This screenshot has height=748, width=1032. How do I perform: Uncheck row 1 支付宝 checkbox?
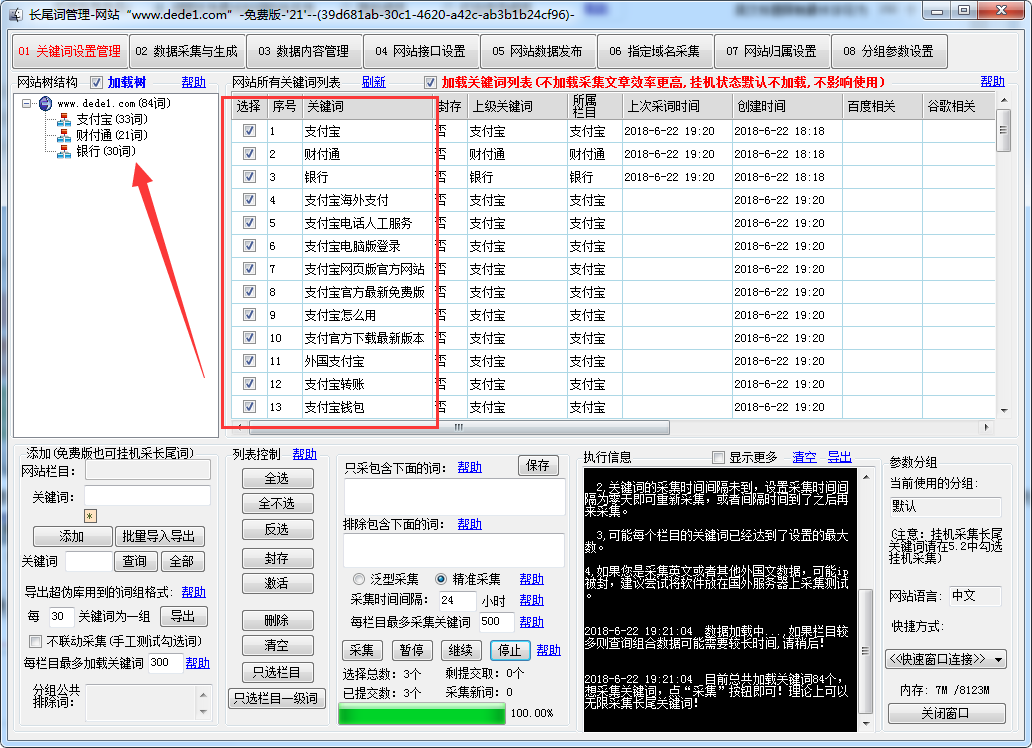coord(249,130)
